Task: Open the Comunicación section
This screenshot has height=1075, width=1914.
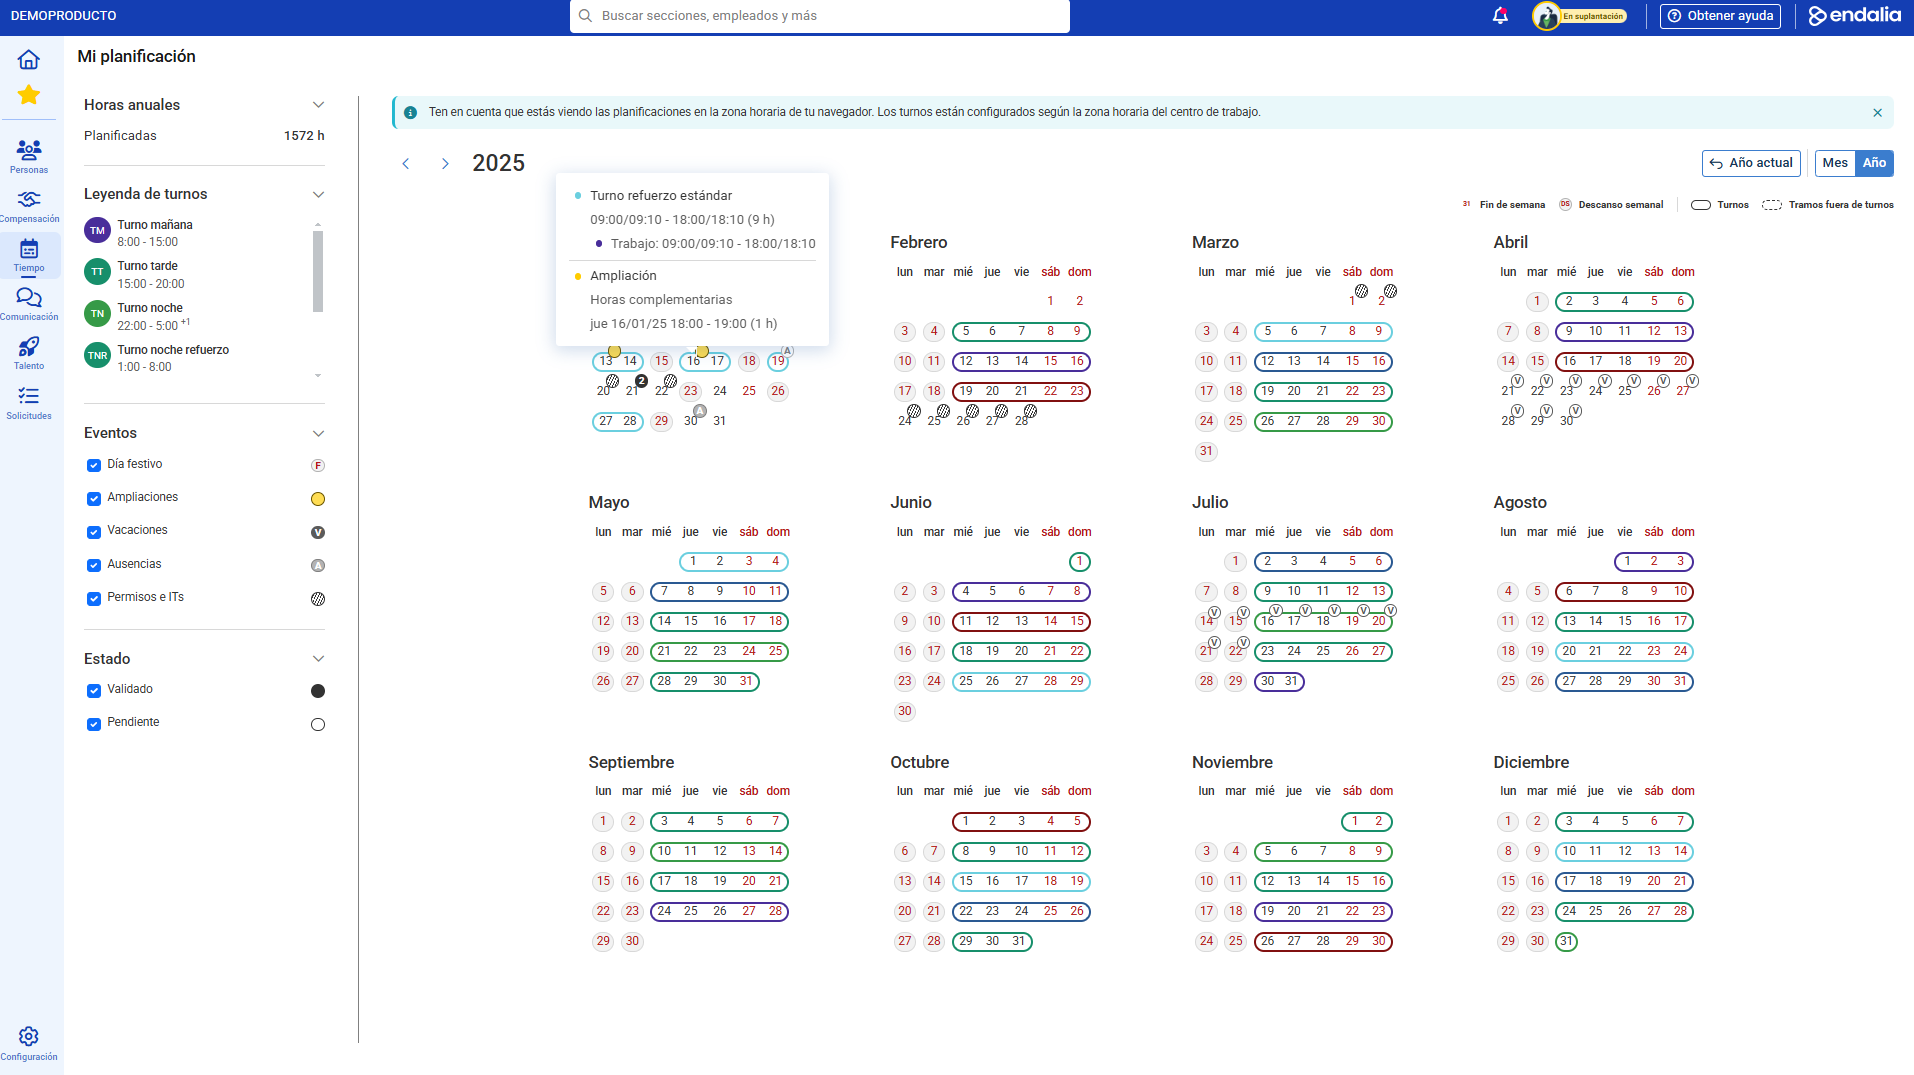Action: [29, 304]
